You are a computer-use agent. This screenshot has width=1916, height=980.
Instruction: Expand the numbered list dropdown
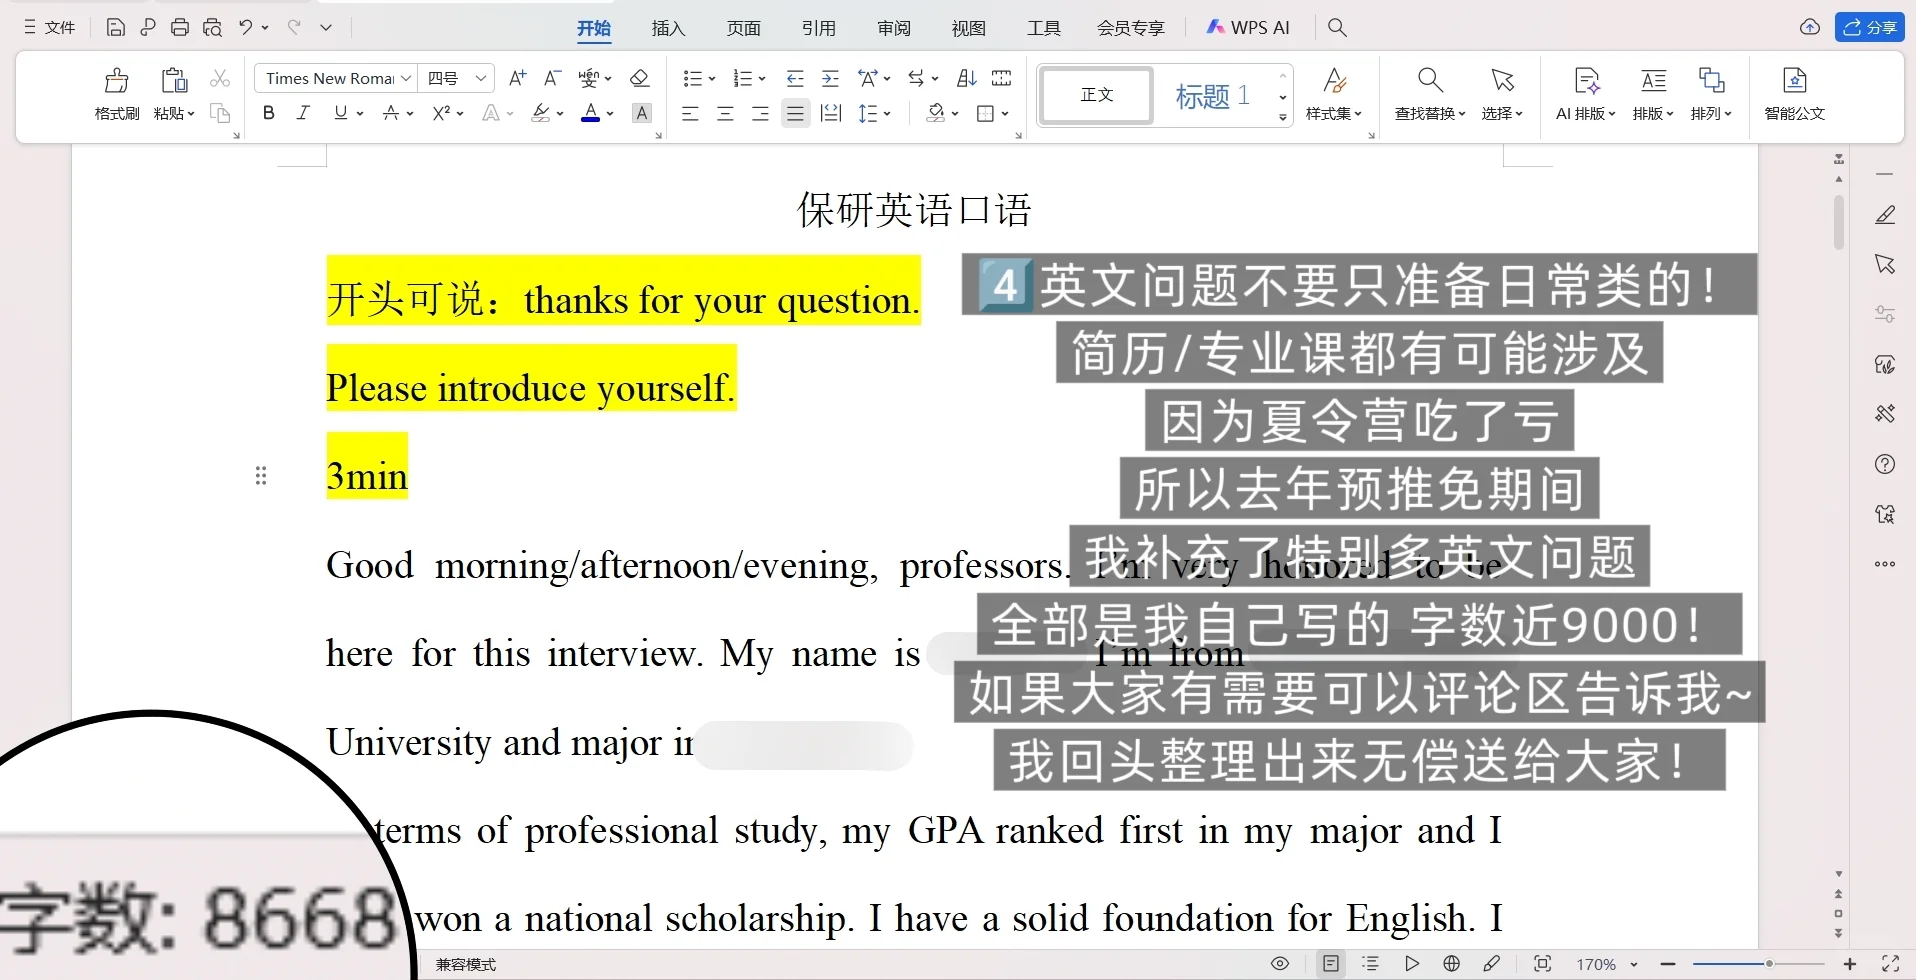click(x=762, y=78)
